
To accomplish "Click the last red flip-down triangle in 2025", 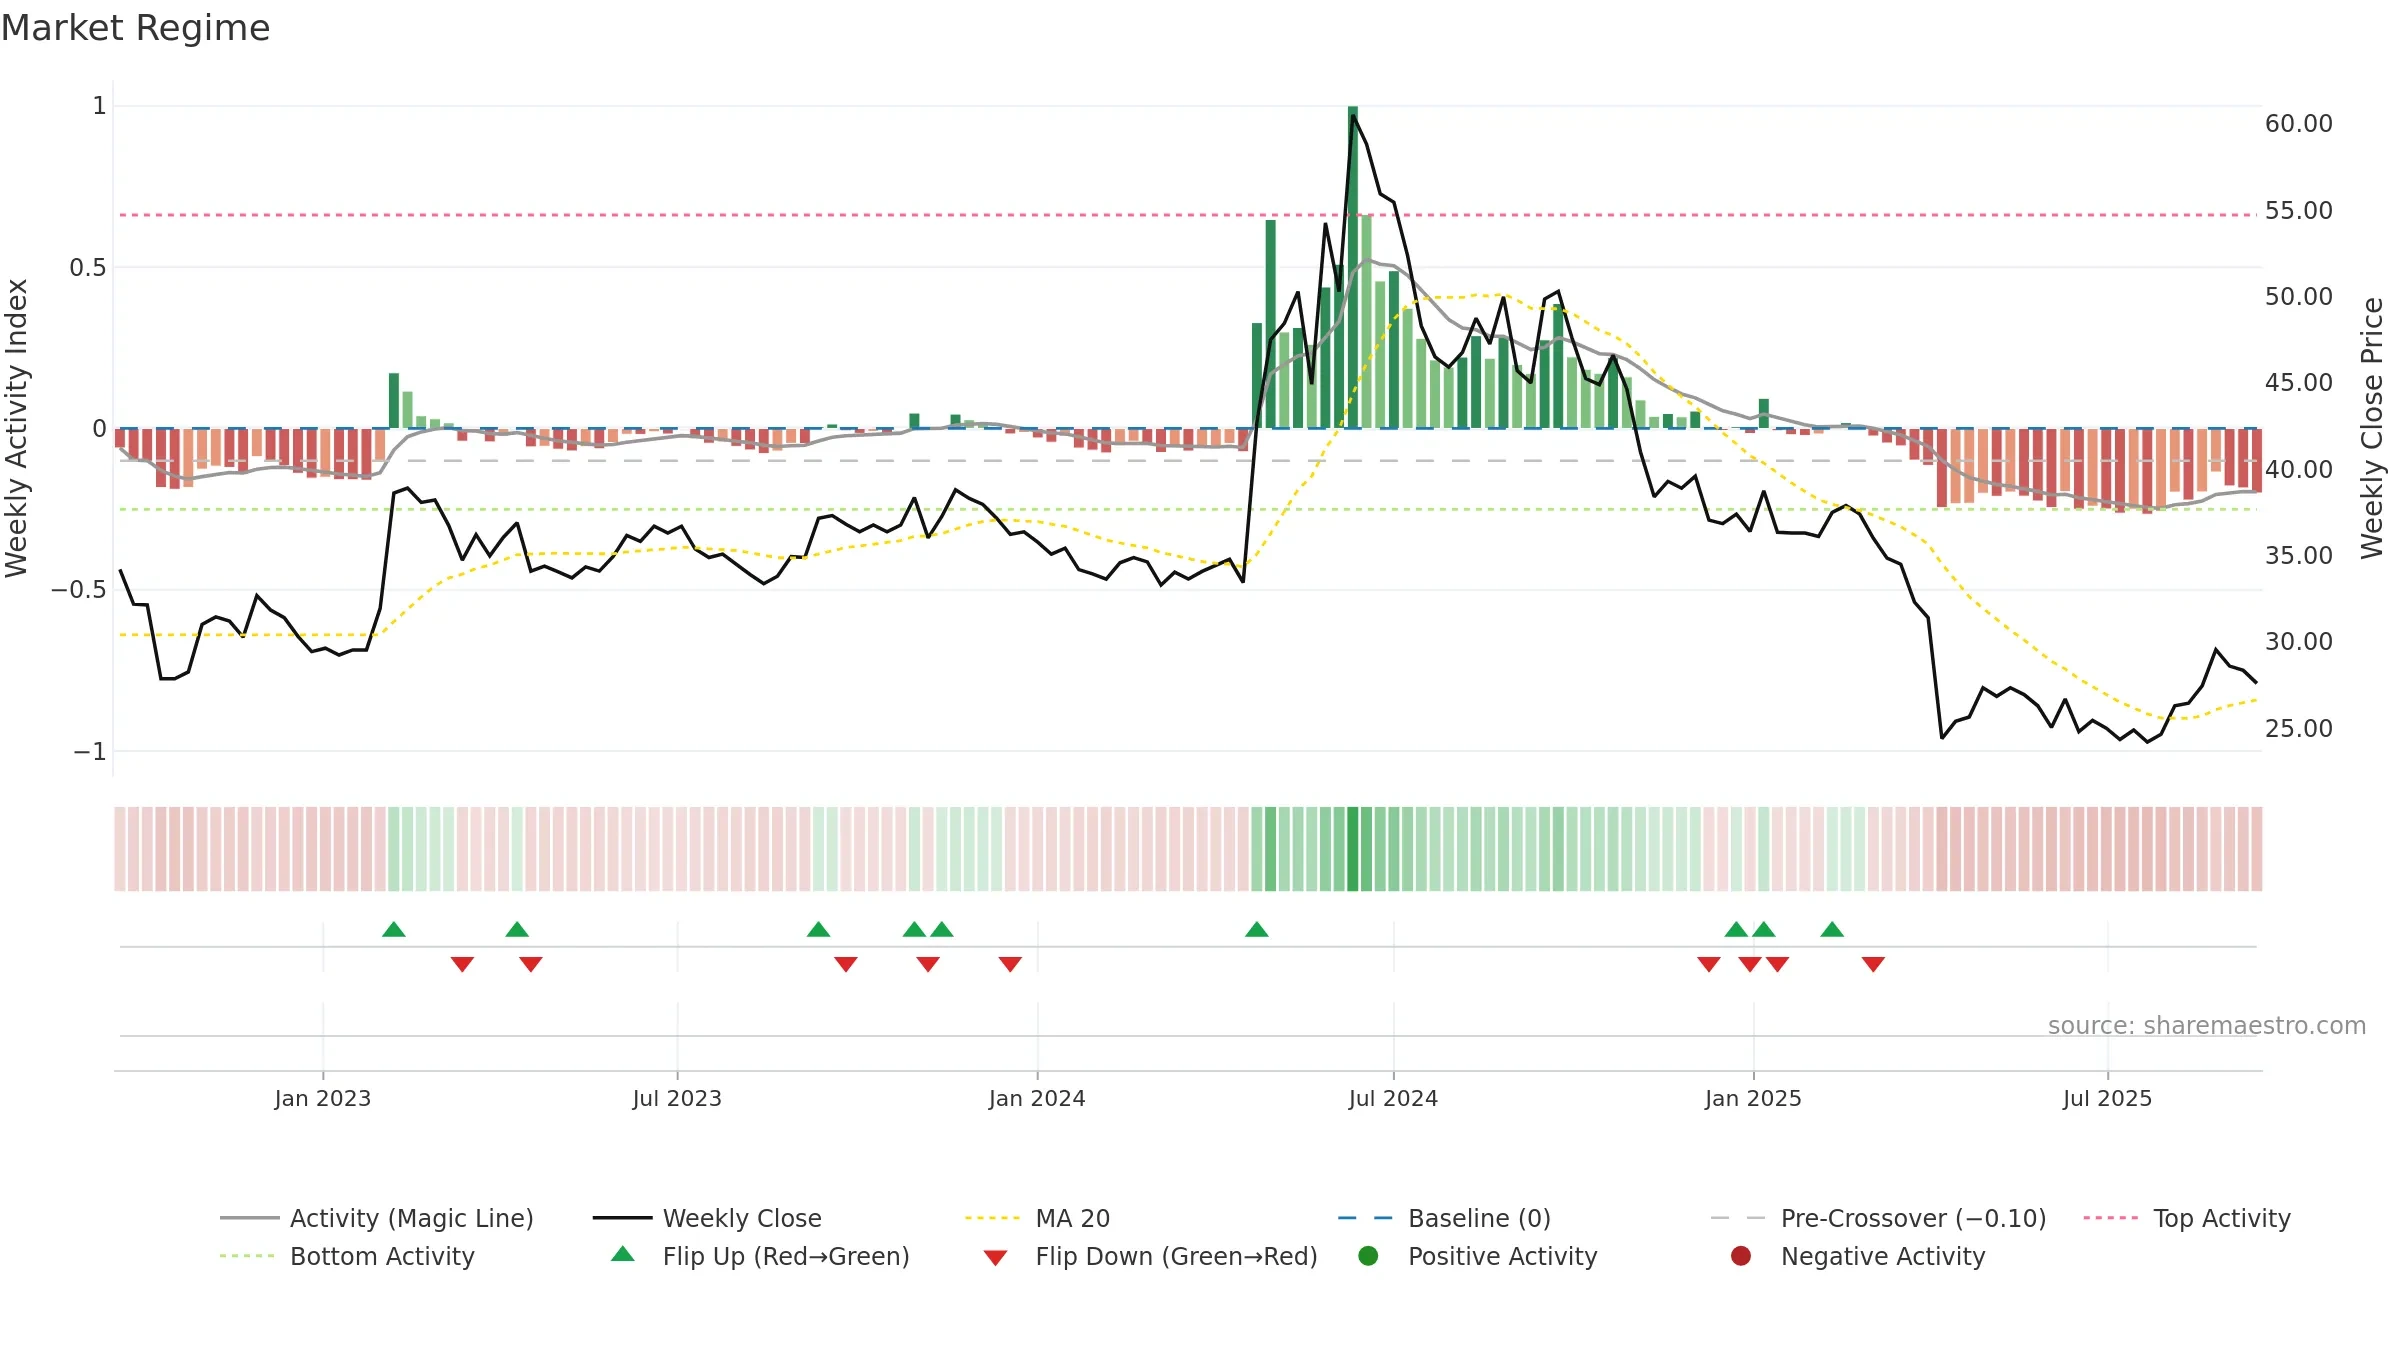I will pyautogui.click(x=1873, y=964).
